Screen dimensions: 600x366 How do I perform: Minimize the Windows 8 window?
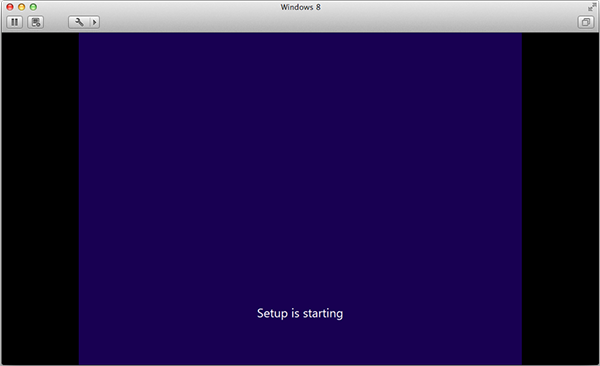click(22, 7)
